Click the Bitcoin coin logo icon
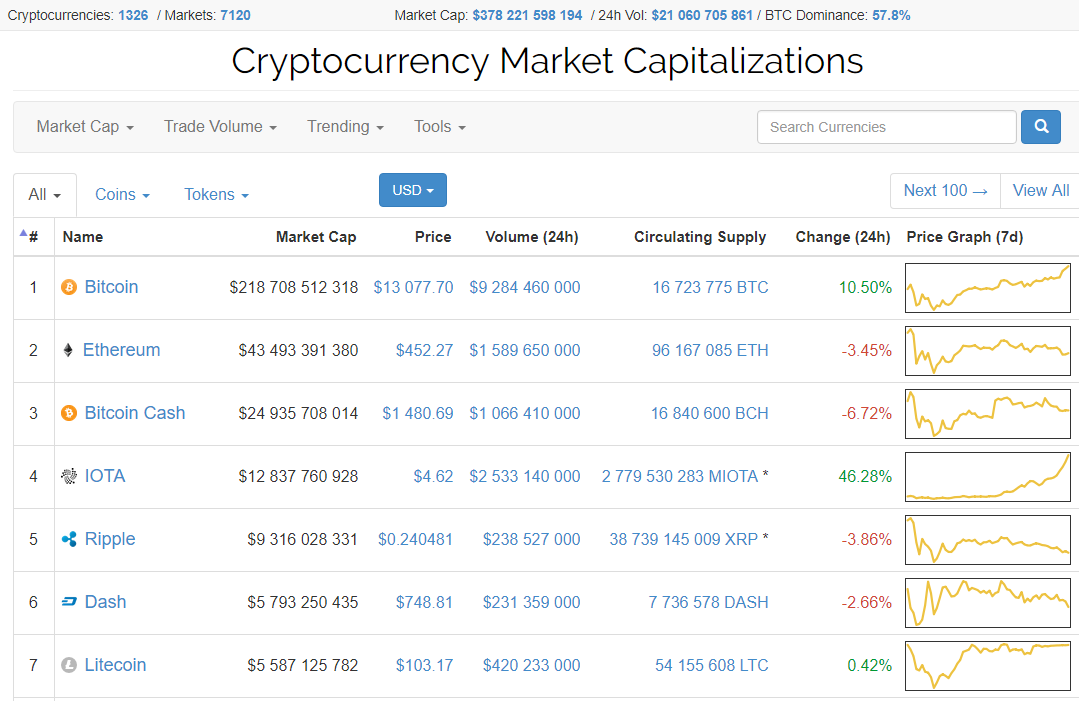This screenshot has height=701, width=1079. (69, 288)
